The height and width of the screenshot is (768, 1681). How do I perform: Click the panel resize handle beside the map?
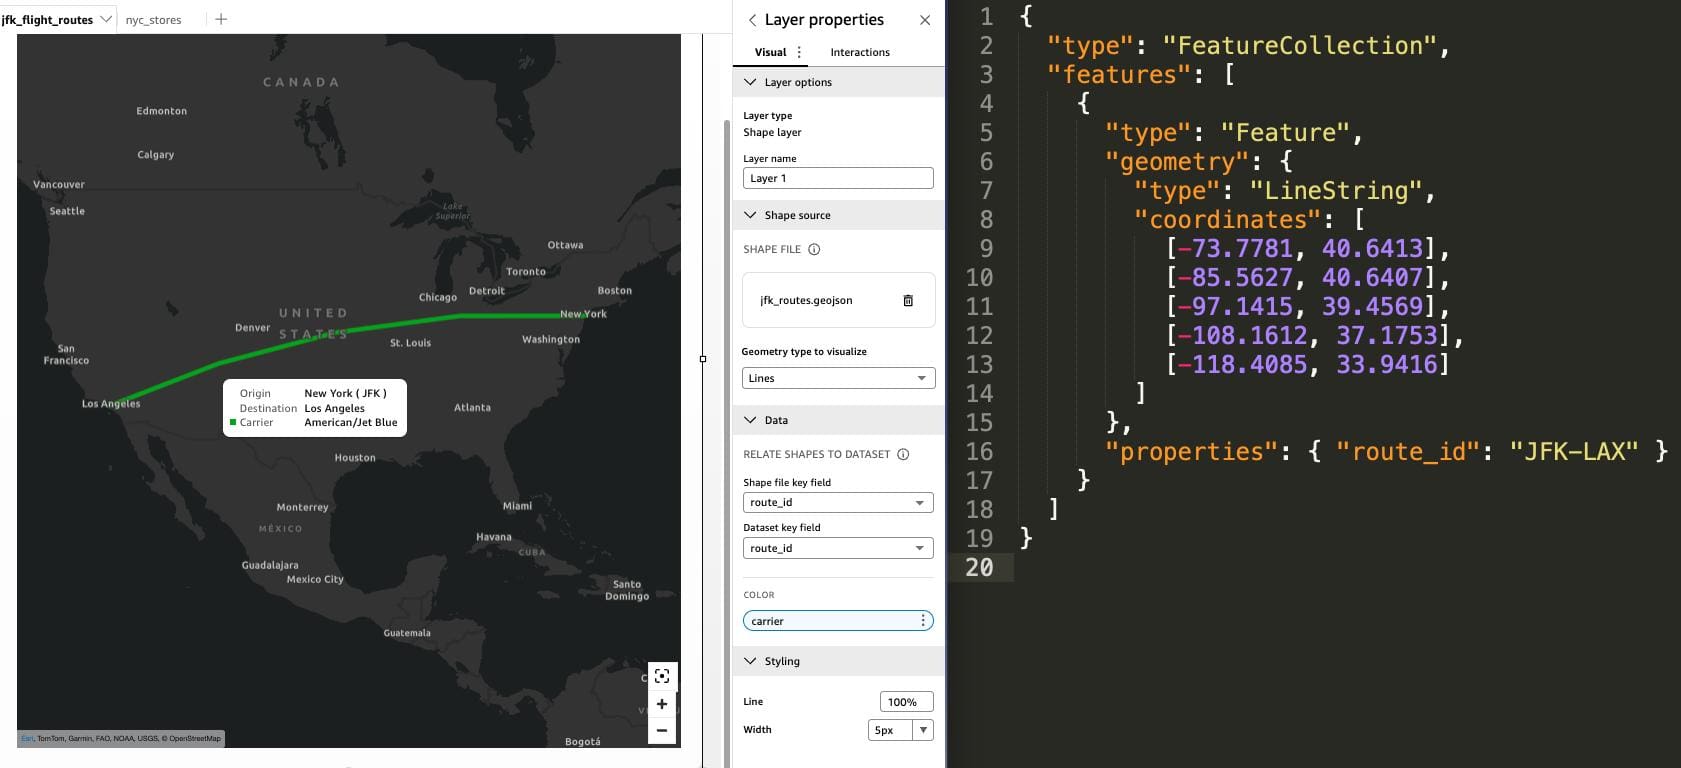703,358
